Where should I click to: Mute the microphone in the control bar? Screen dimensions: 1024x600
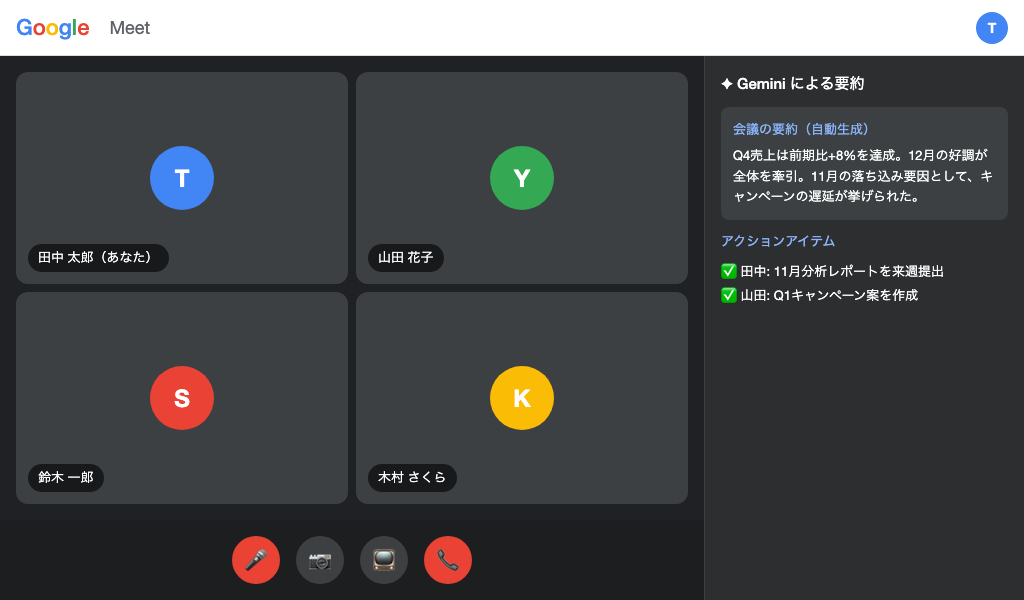[256, 560]
